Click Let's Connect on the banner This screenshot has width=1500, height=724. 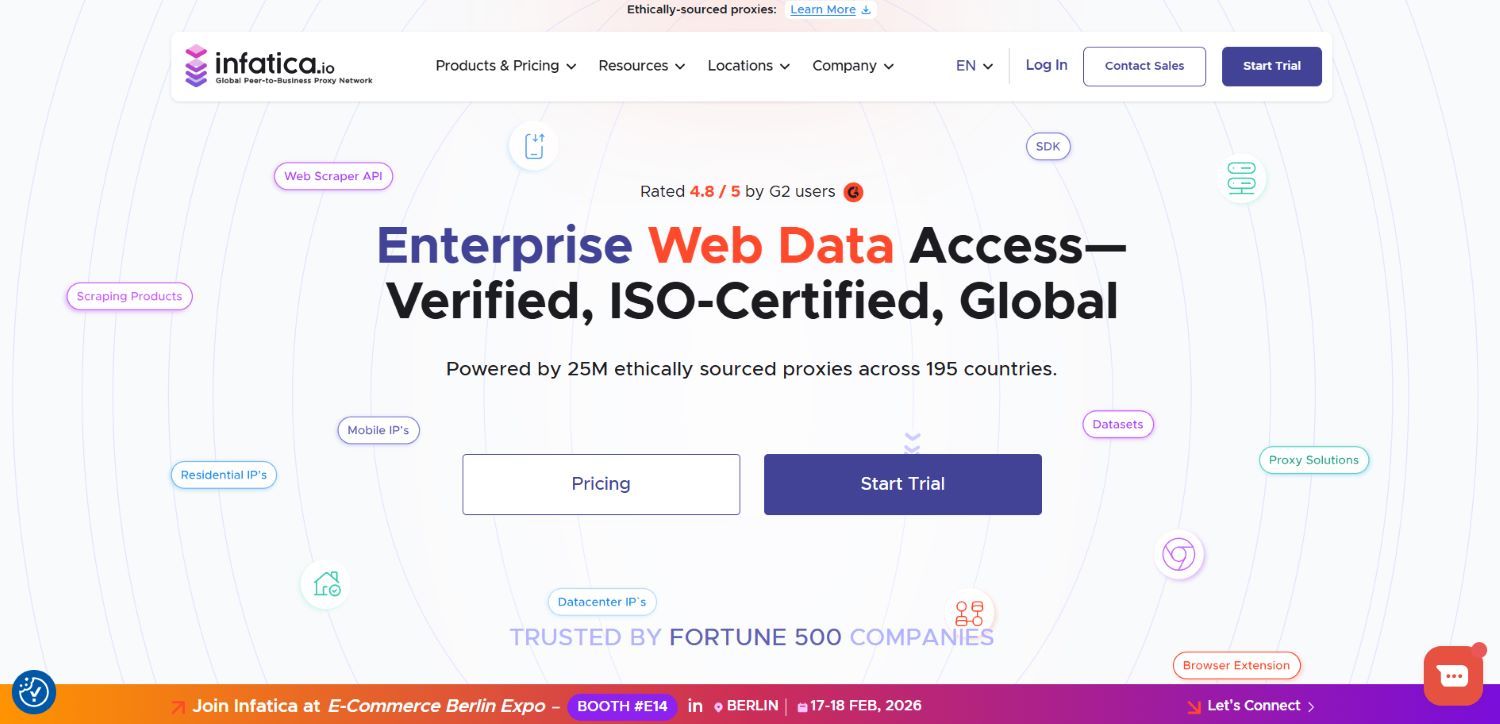[1254, 706]
